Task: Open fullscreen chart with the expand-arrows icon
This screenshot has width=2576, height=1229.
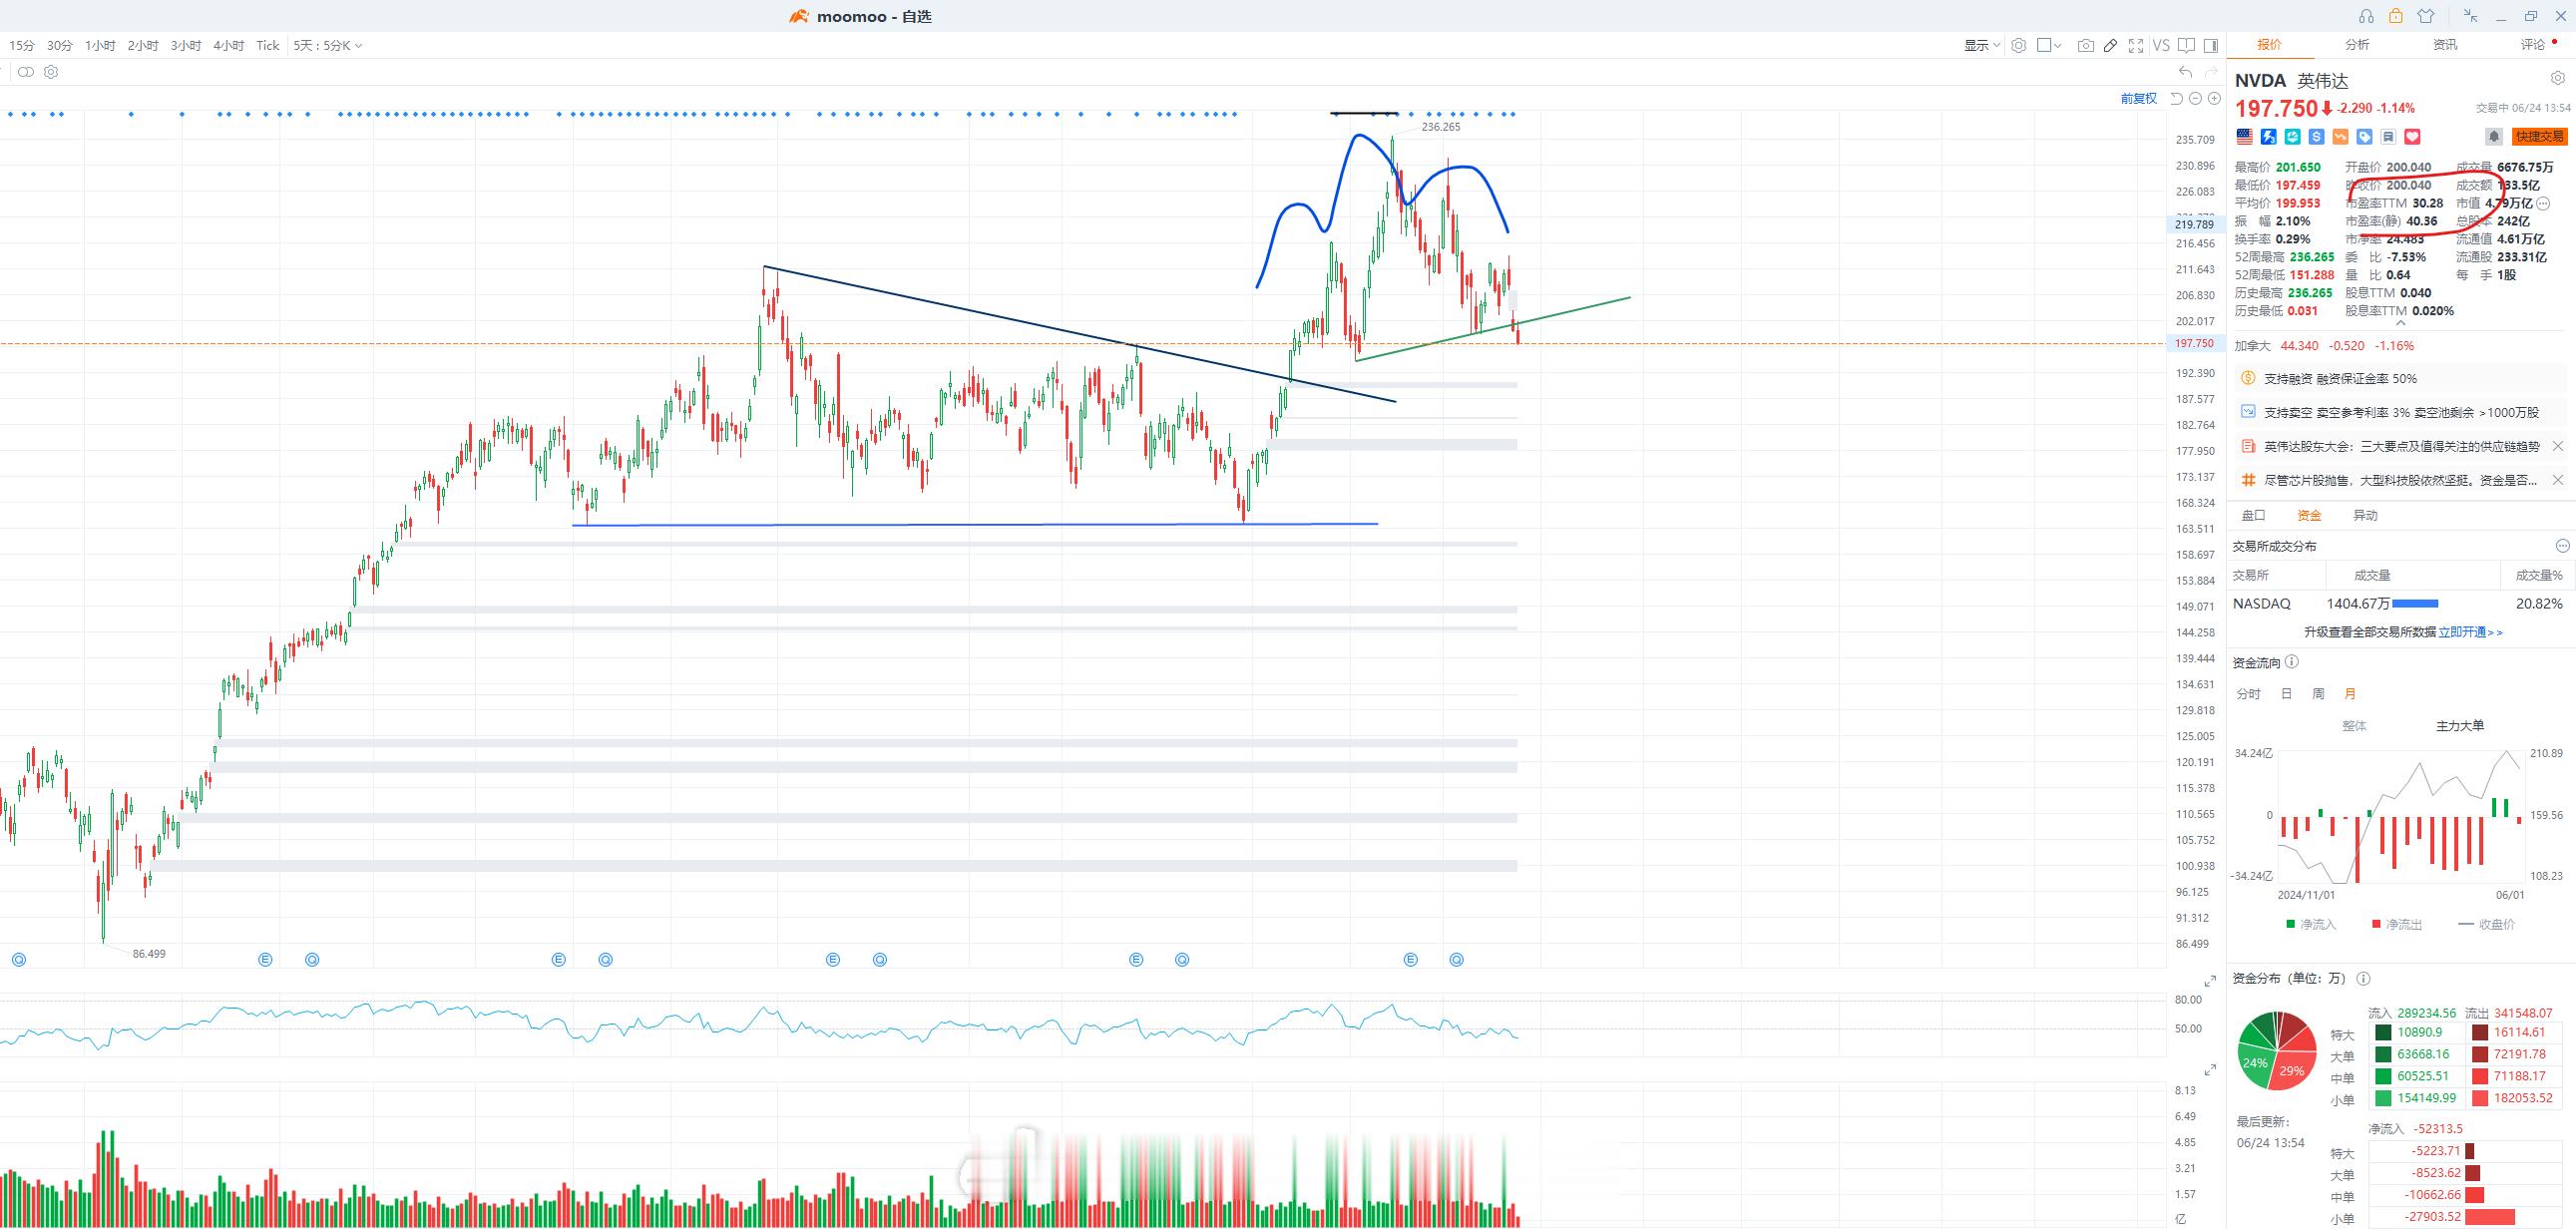Action: click(x=2136, y=45)
